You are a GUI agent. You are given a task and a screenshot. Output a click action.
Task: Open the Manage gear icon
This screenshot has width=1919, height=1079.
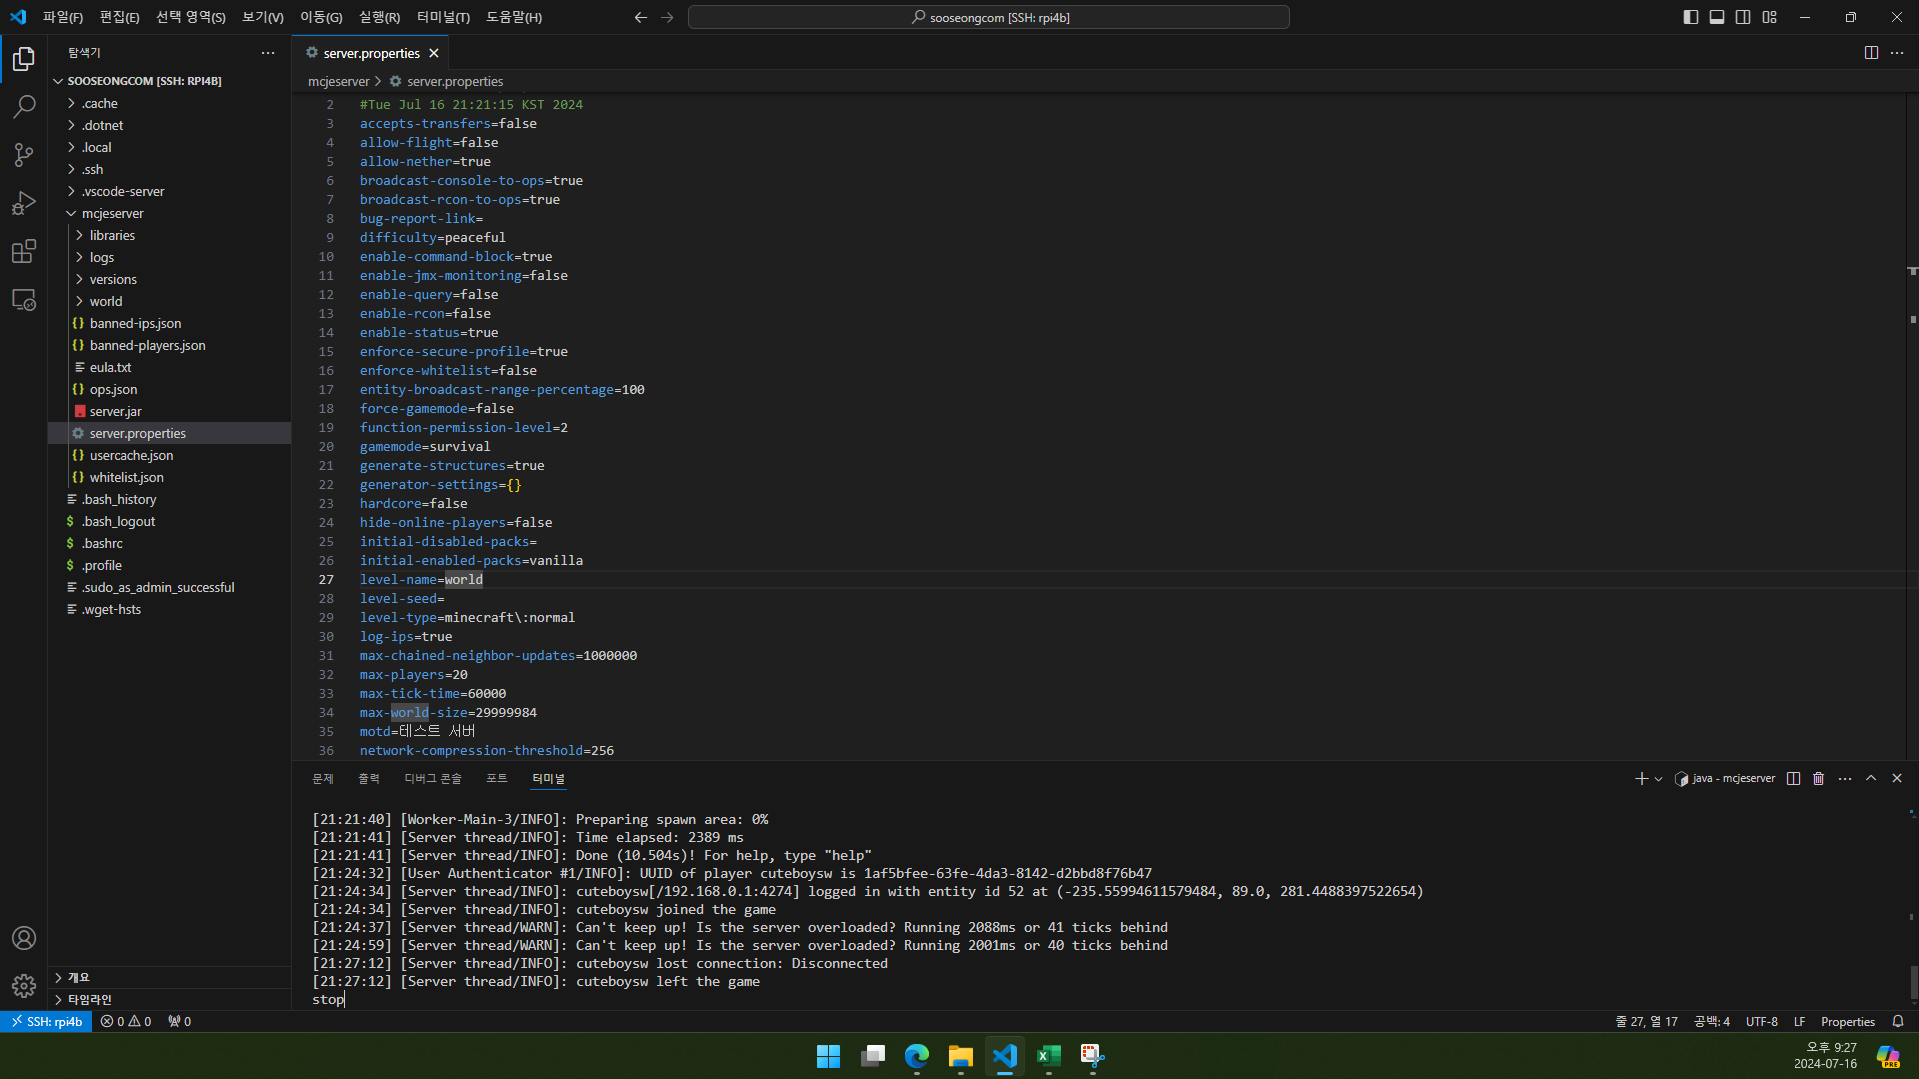pyautogui.click(x=24, y=986)
